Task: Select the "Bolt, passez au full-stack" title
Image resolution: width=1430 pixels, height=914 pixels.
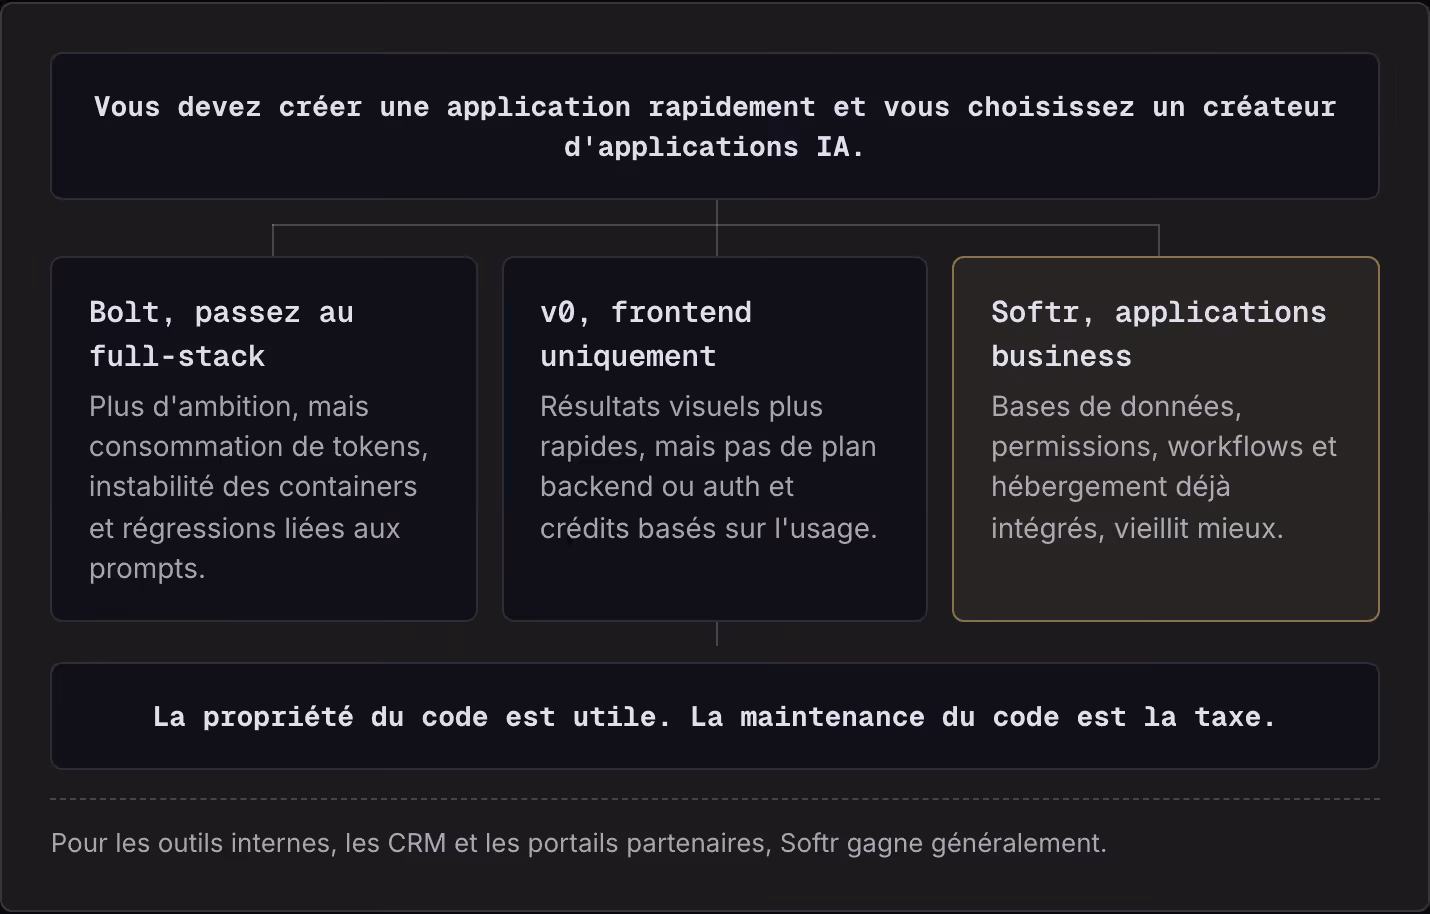Action: pos(221,334)
